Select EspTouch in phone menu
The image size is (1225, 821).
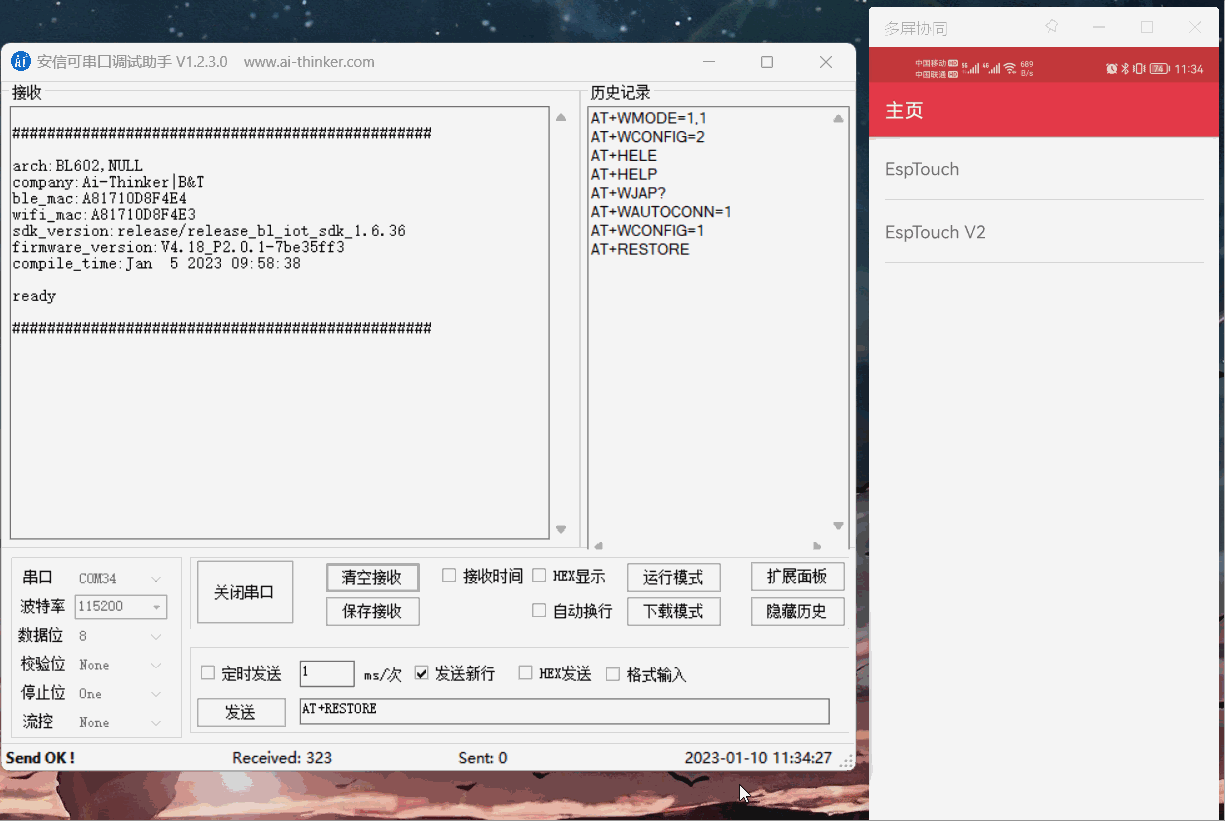pos(1044,169)
